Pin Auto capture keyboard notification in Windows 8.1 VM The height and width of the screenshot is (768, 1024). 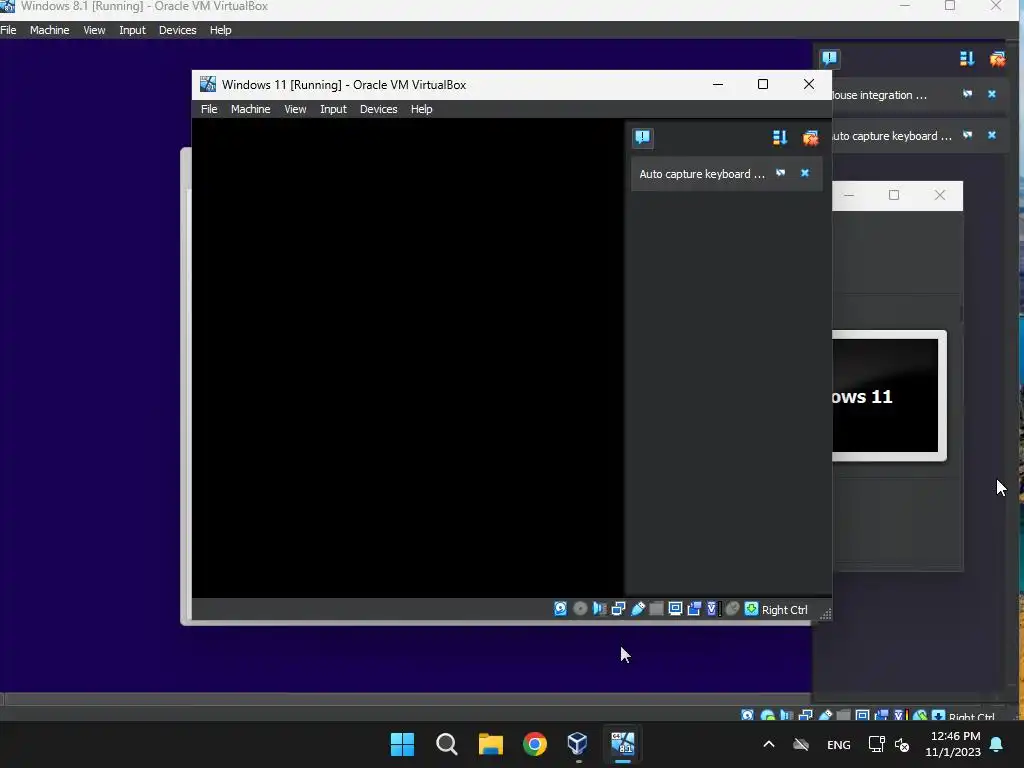pos(967,135)
